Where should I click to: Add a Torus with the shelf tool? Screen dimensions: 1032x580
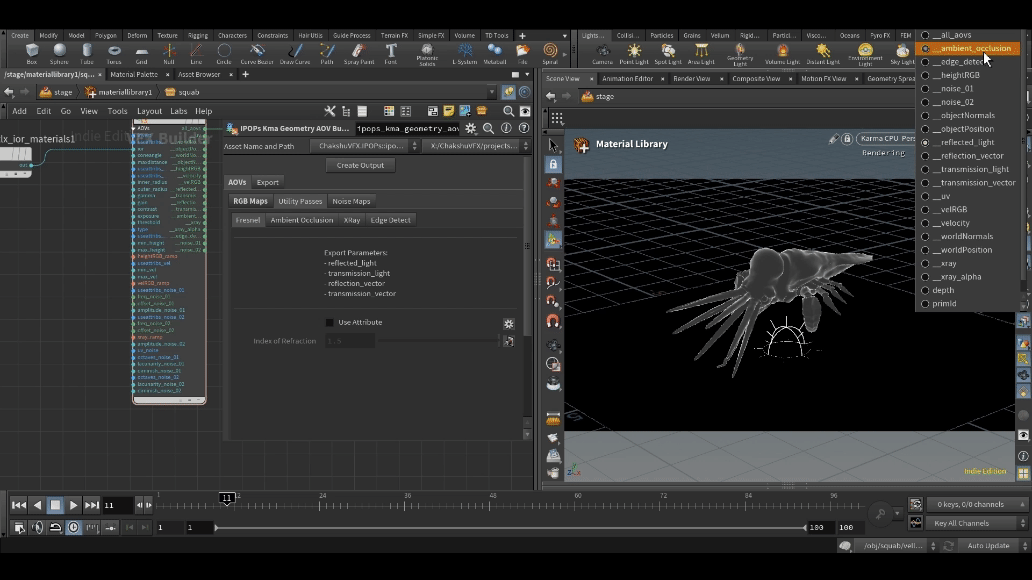(x=114, y=53)
